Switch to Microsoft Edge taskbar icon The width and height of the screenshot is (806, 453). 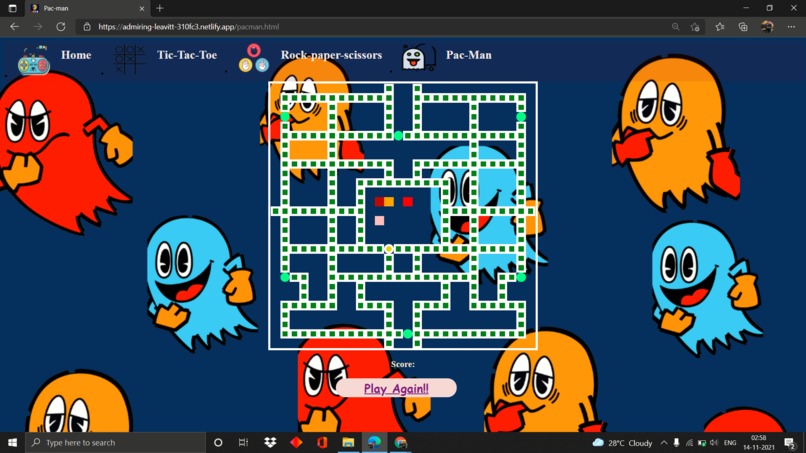(x=374, y=442)
